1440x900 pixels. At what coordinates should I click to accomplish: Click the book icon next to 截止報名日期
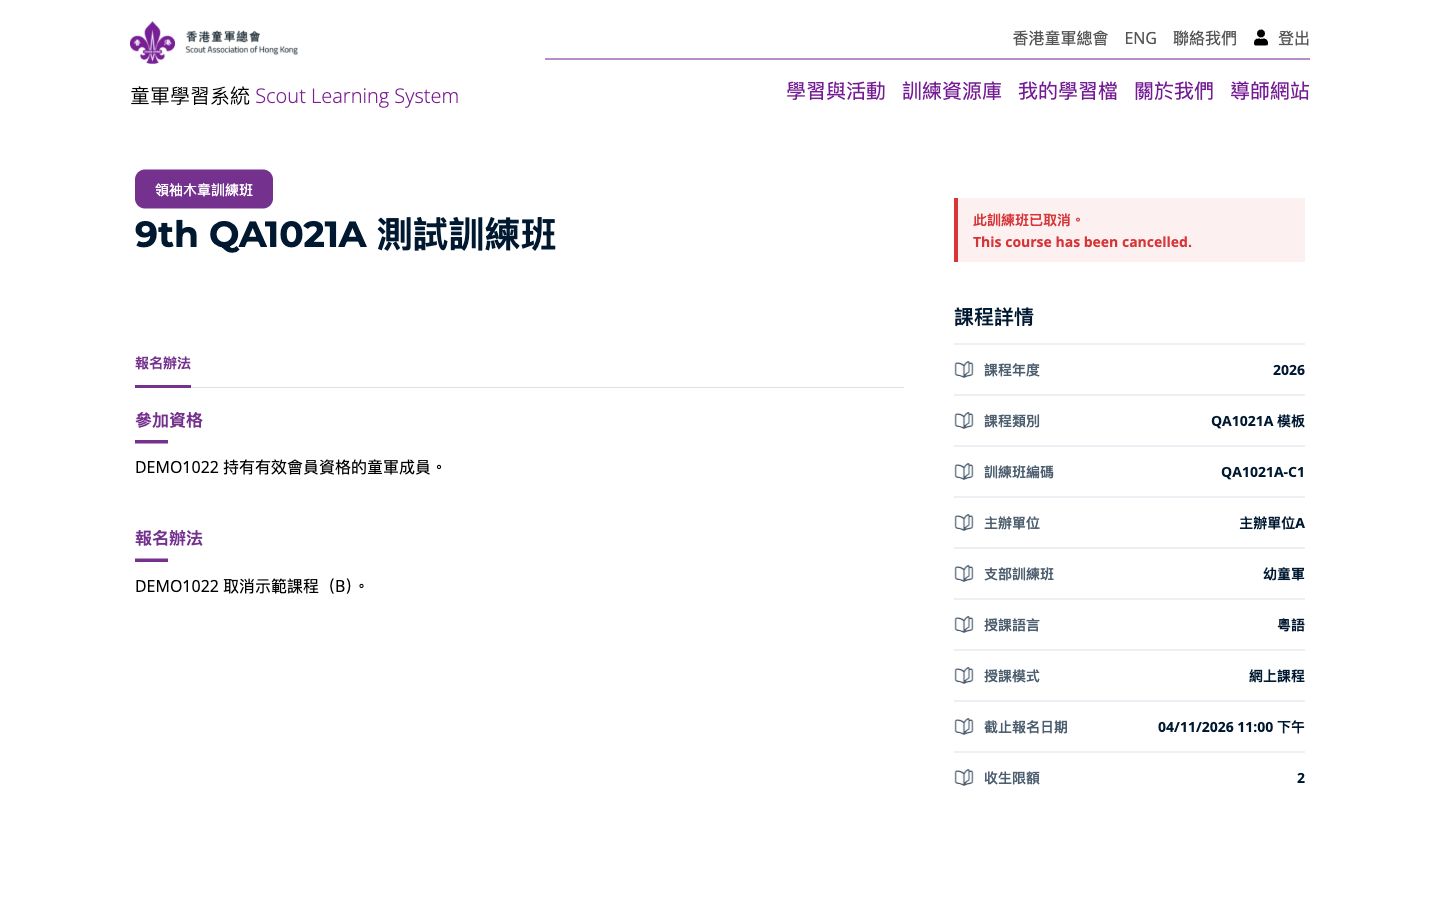(964, 727)
